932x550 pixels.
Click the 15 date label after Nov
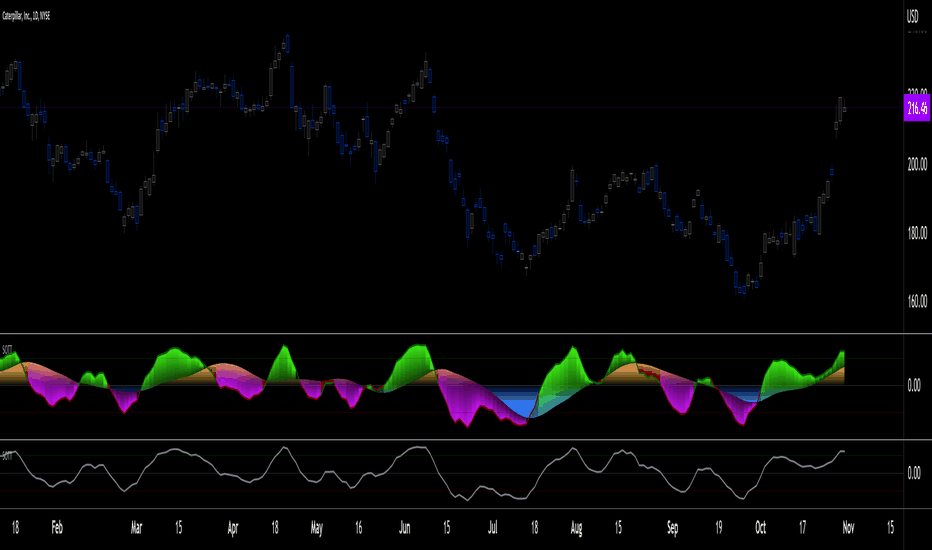(890, 527)
